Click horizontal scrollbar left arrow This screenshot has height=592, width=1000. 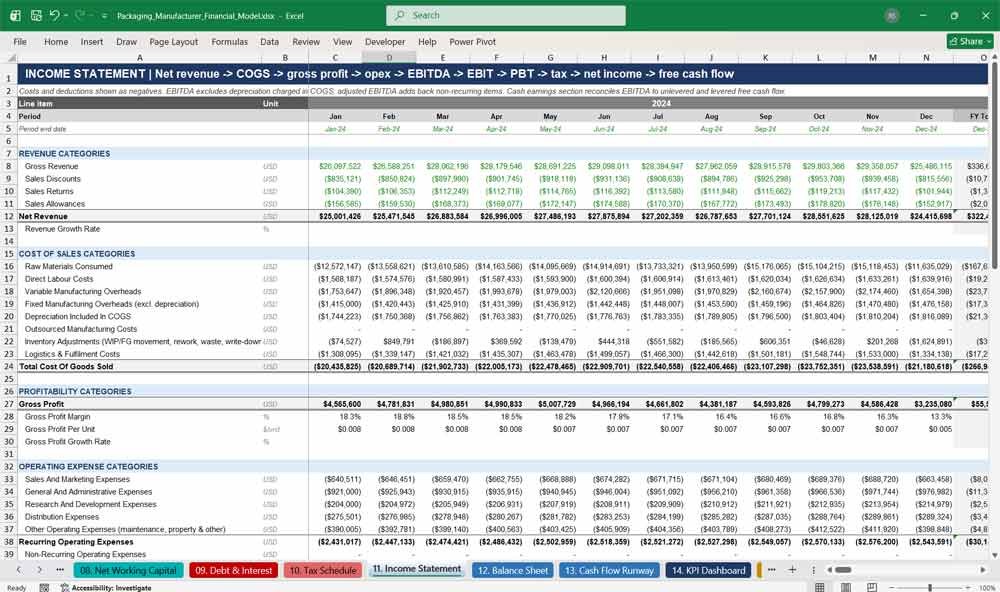[x=828, y=570]
